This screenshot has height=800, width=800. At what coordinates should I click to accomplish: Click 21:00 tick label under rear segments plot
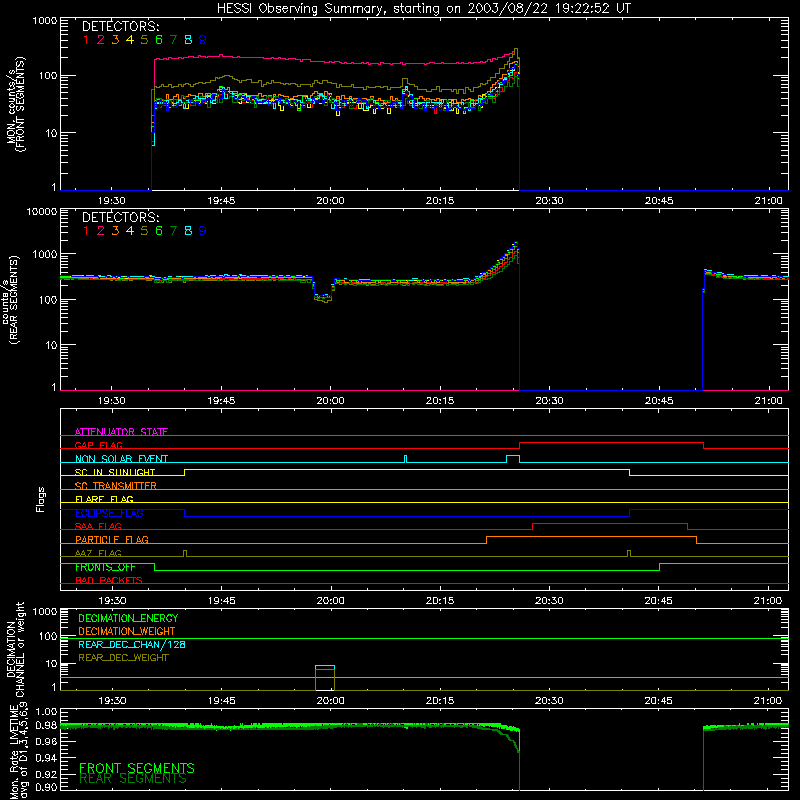pos(768,401)
